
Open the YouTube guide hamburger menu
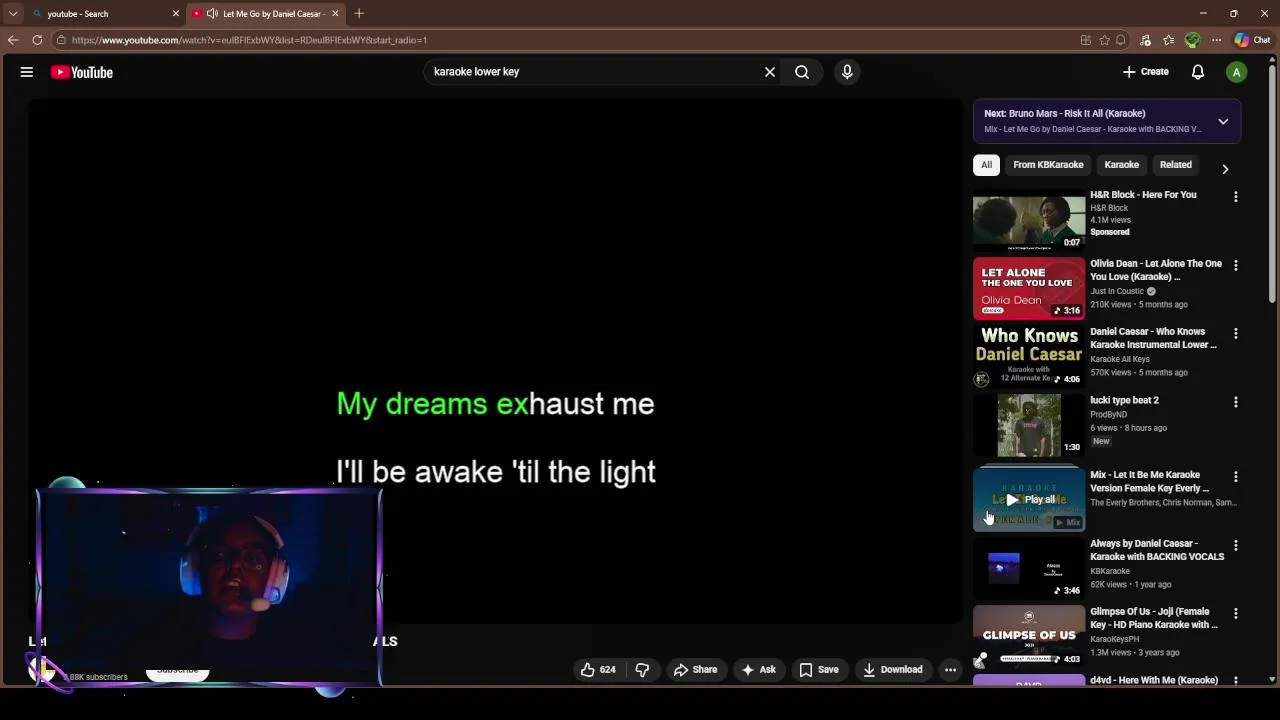tap(27, 72)
